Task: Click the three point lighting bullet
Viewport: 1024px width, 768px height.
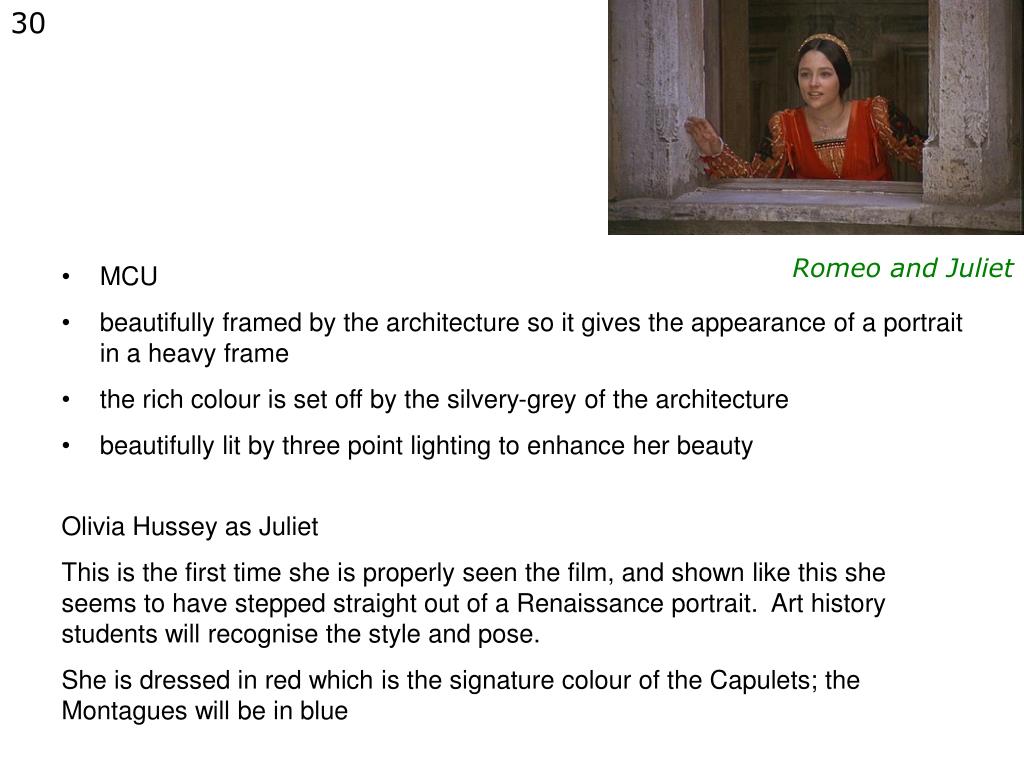Action: tap(426, 445)
